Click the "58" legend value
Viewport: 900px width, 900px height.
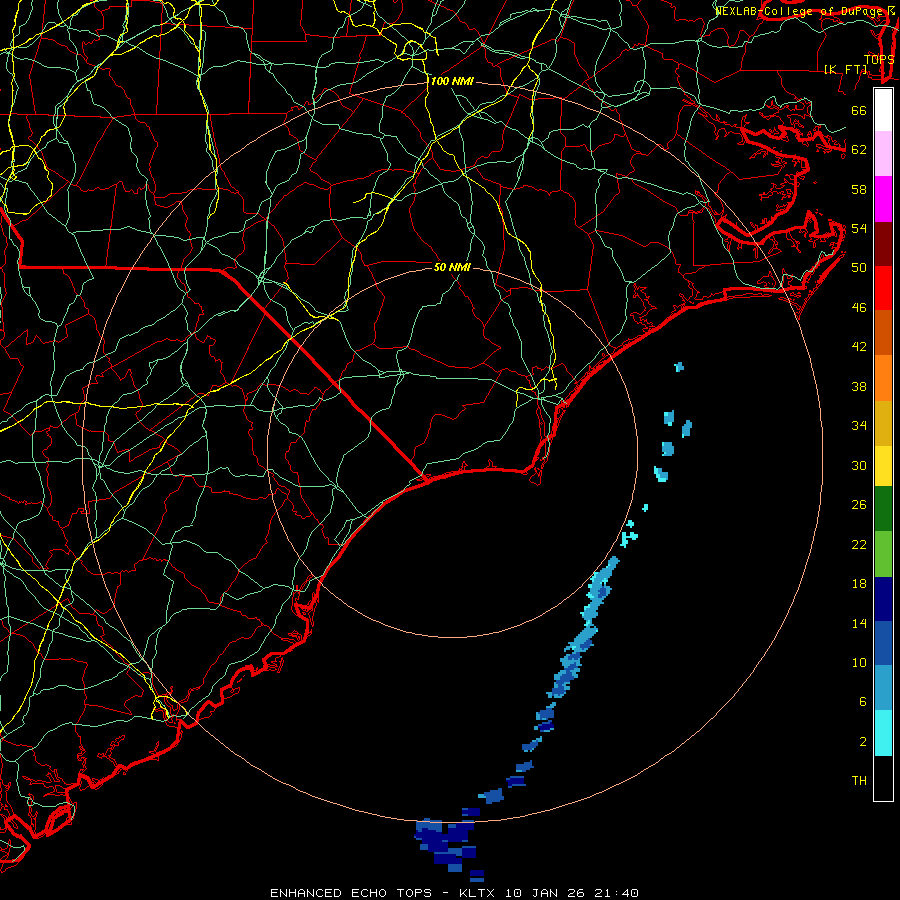(859, 189)
